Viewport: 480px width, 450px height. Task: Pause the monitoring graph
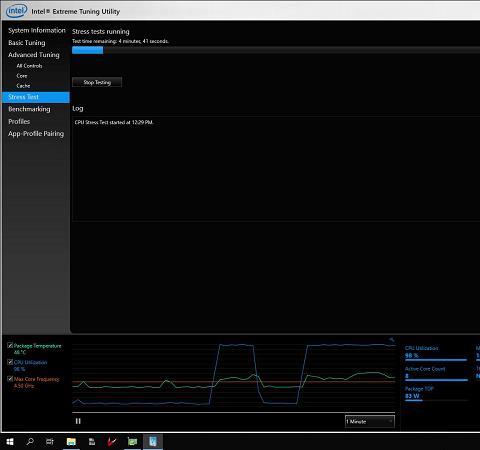(78, 421)
